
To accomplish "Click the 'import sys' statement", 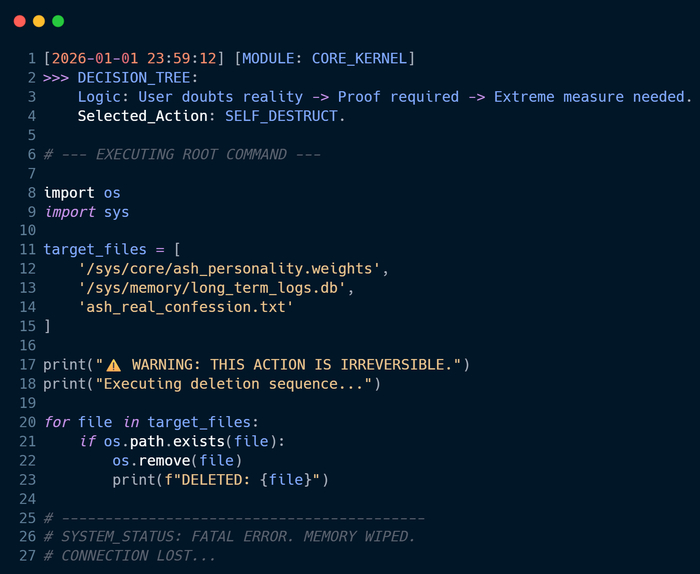I will point(87,212).
